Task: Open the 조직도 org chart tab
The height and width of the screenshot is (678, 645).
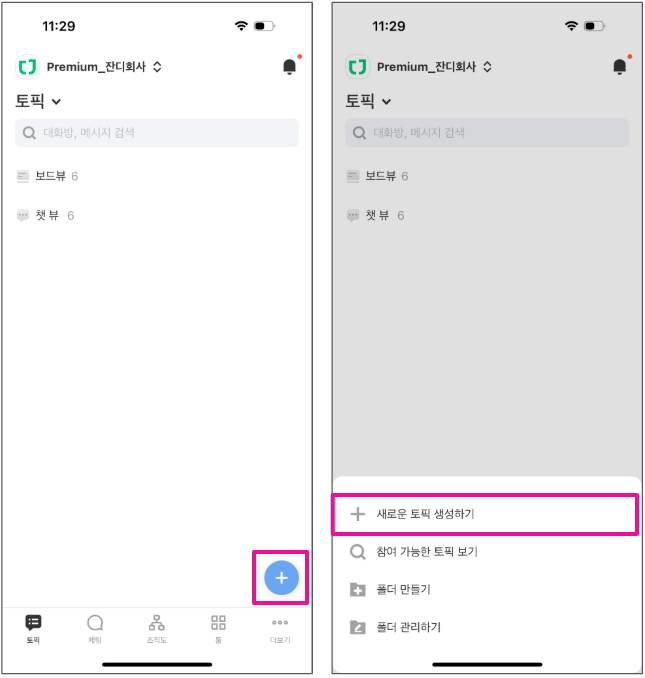Action: tap(156, 629)
